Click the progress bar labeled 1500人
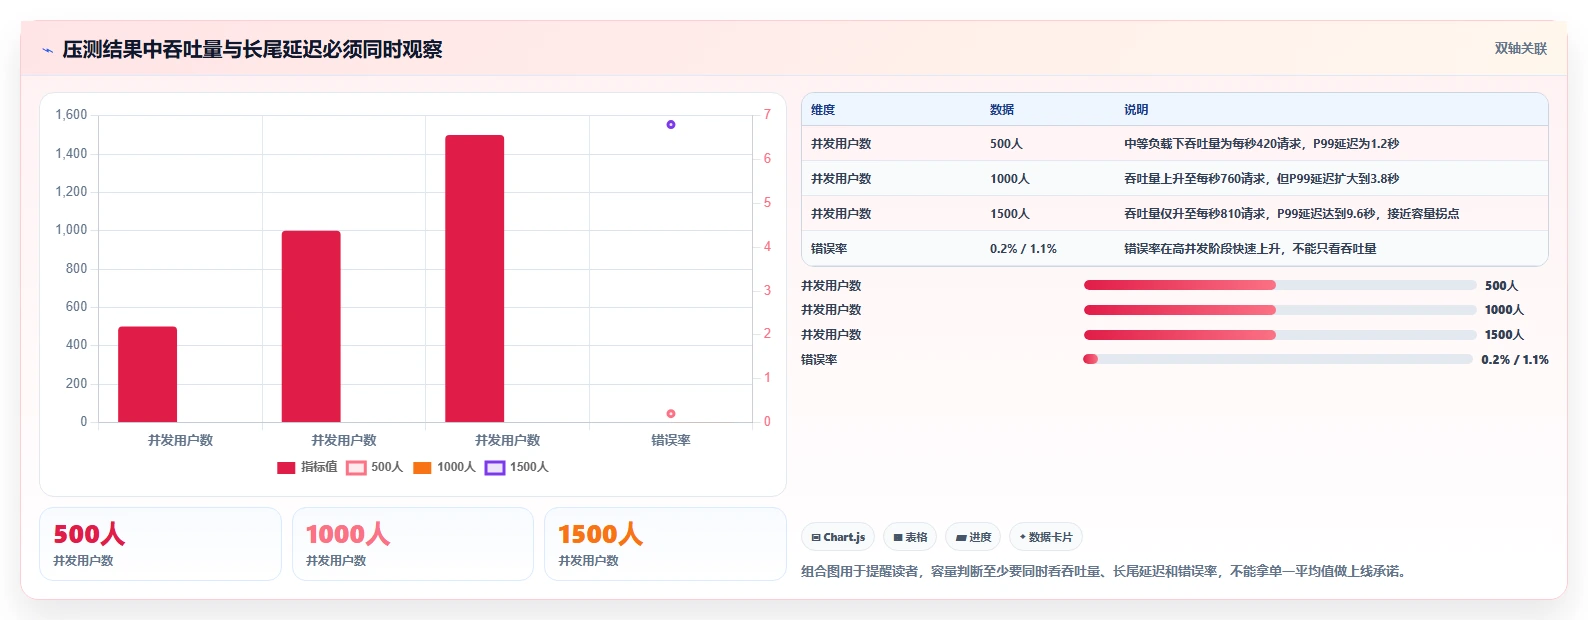Screen dimensions: 1588x620 click(1280, 335)
